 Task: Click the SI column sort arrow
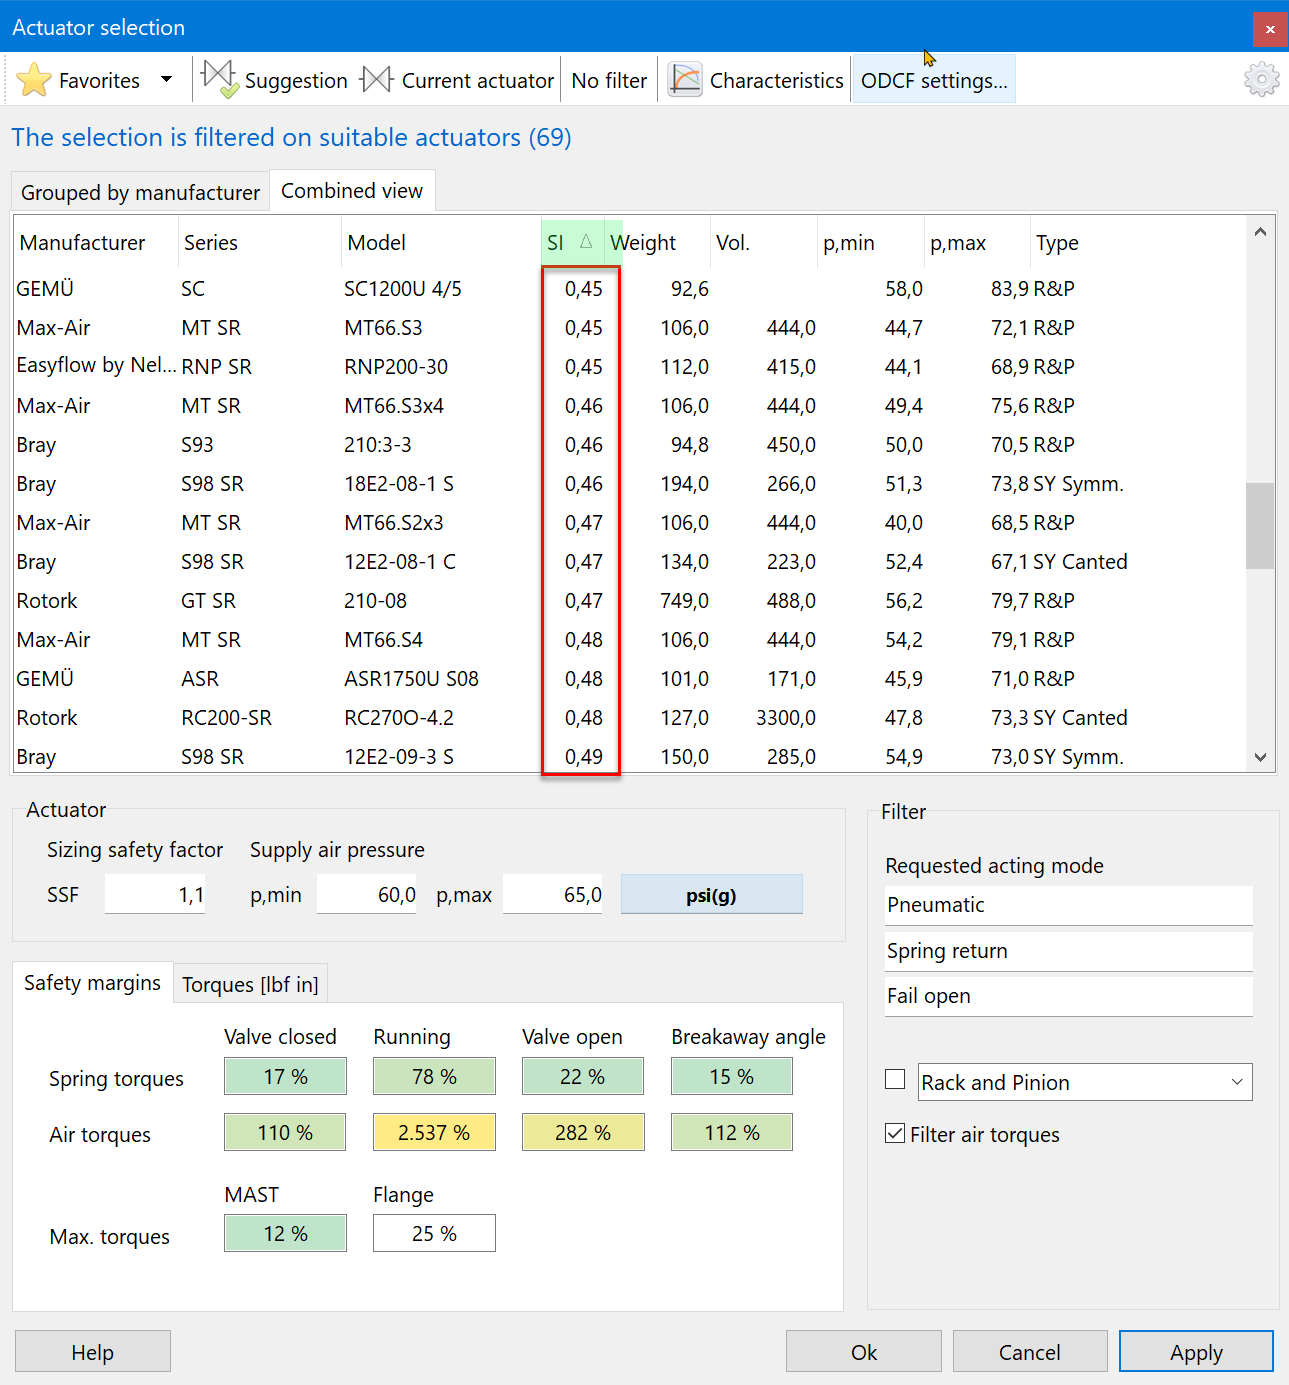[x=586, y=242]
